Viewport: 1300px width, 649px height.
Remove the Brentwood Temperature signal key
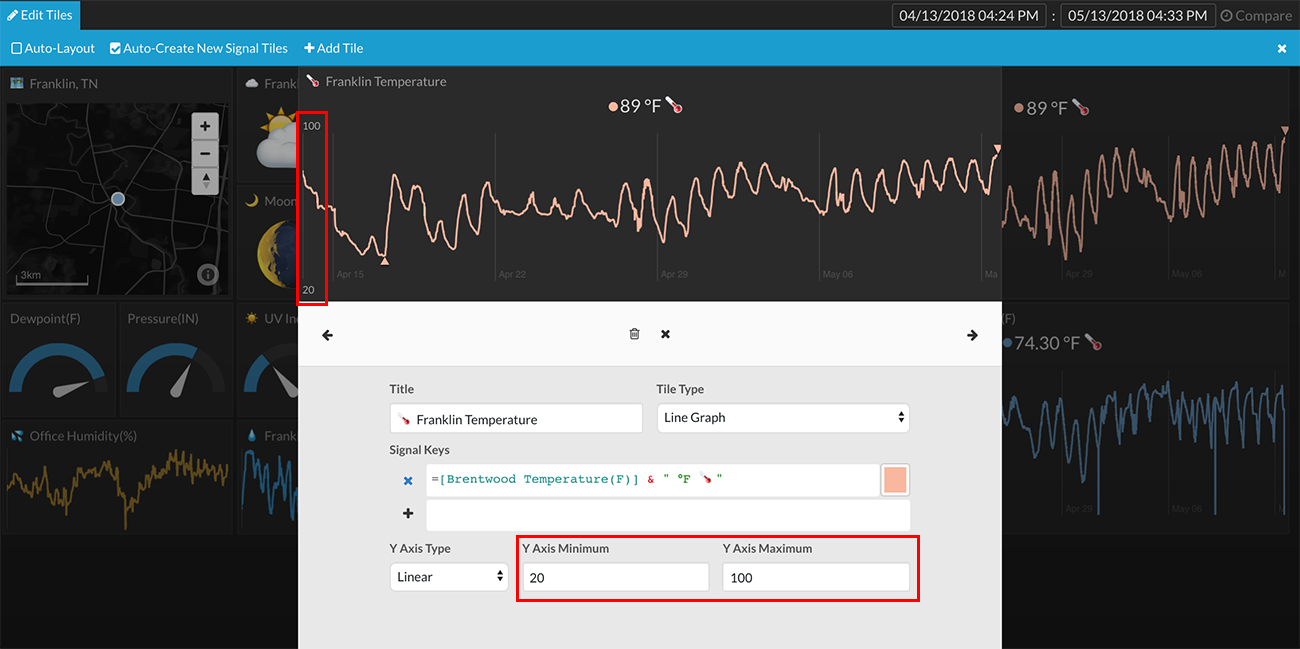coord(408,481)
